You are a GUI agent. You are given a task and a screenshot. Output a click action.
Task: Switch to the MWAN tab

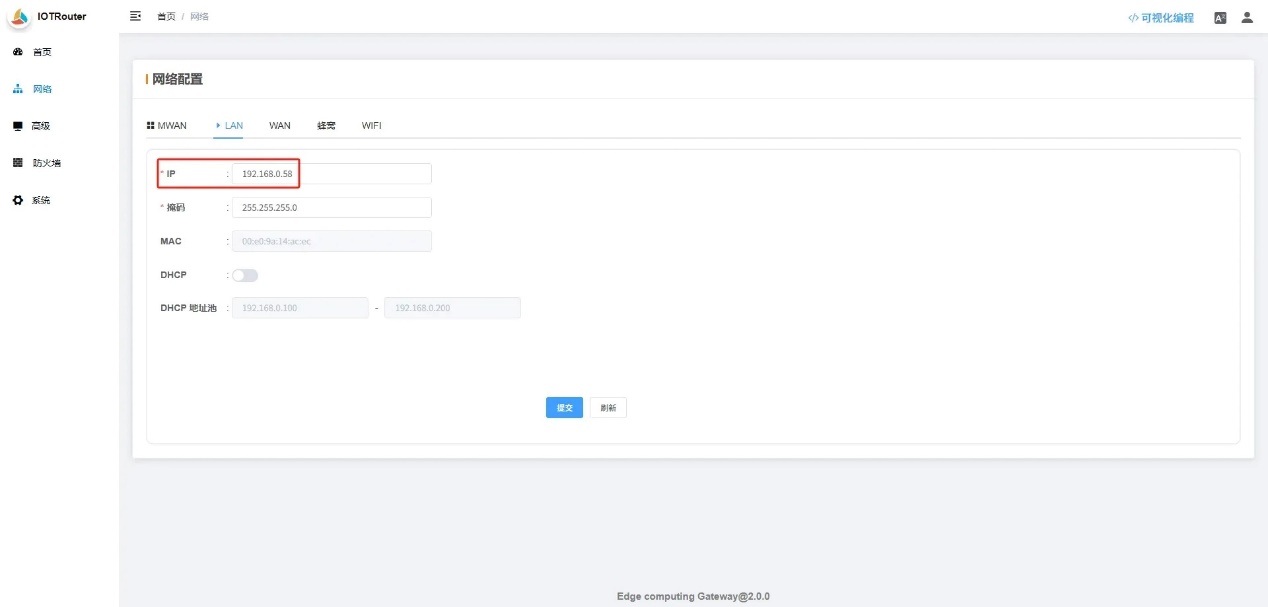[x=167, y=126]
